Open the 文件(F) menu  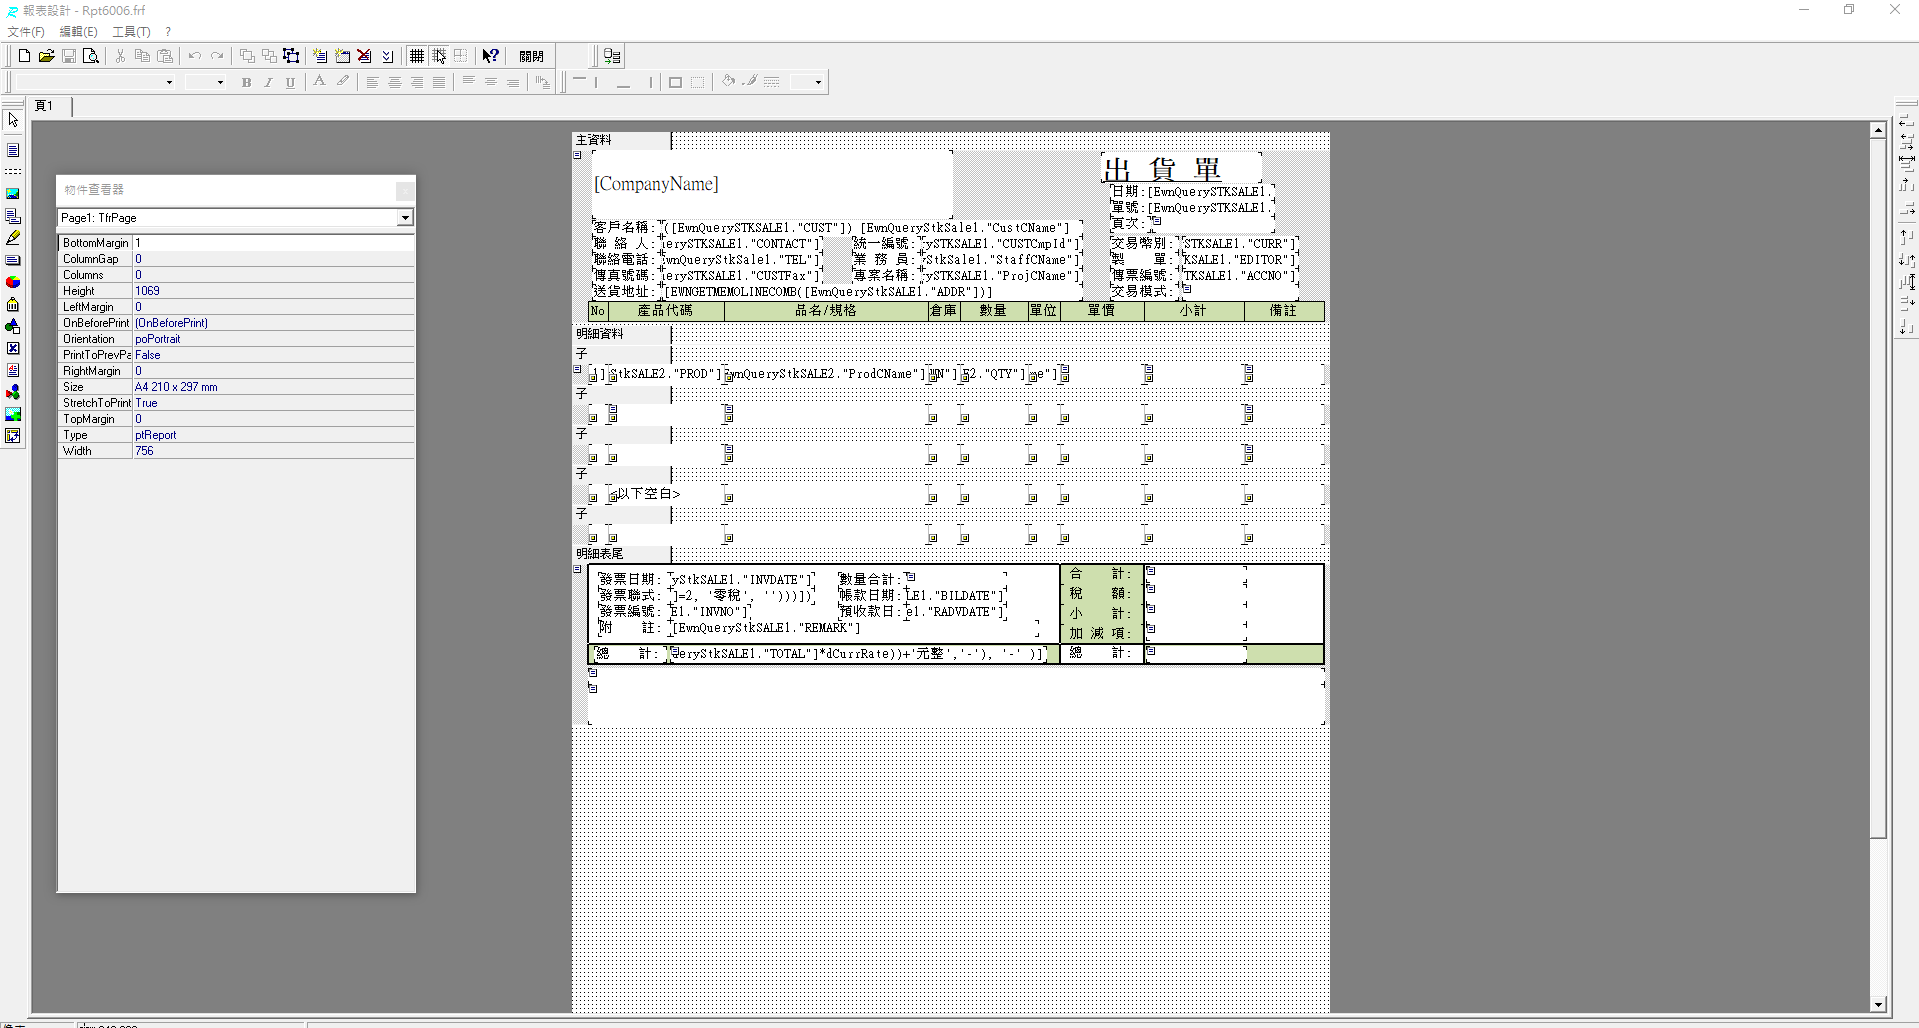tap(26, 32)
